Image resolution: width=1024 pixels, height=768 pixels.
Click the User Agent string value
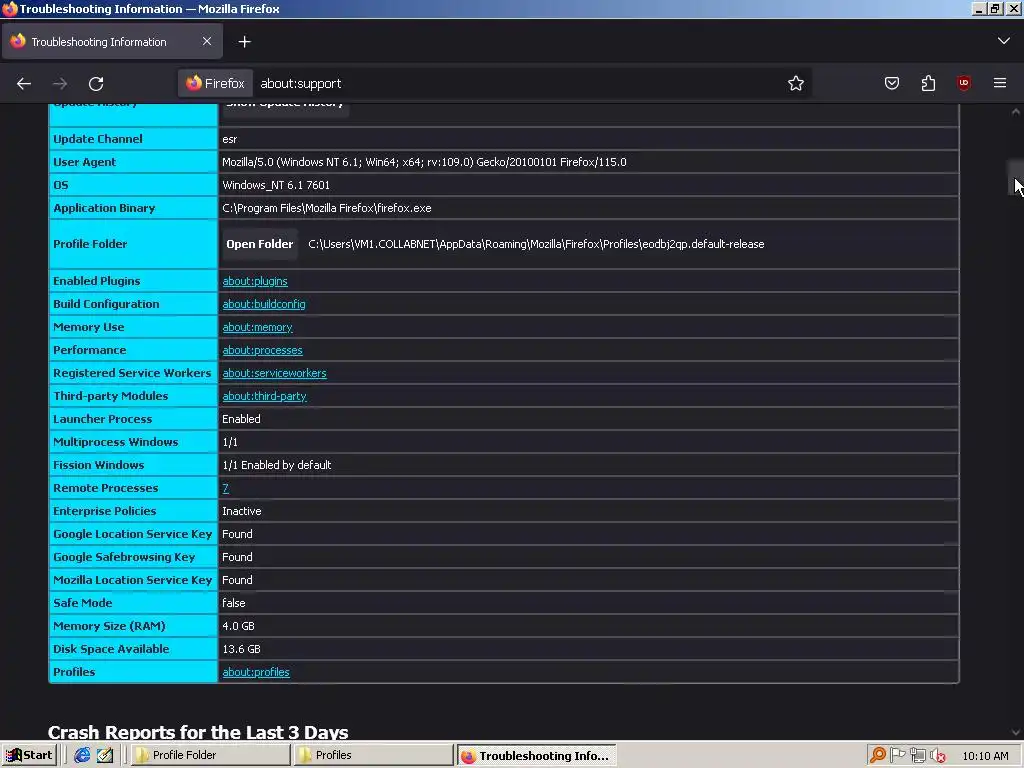424,162
